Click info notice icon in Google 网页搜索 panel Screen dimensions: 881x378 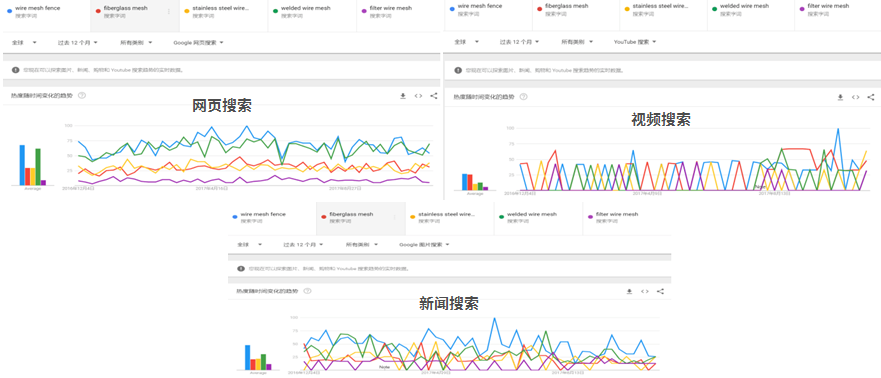[16, 70]
